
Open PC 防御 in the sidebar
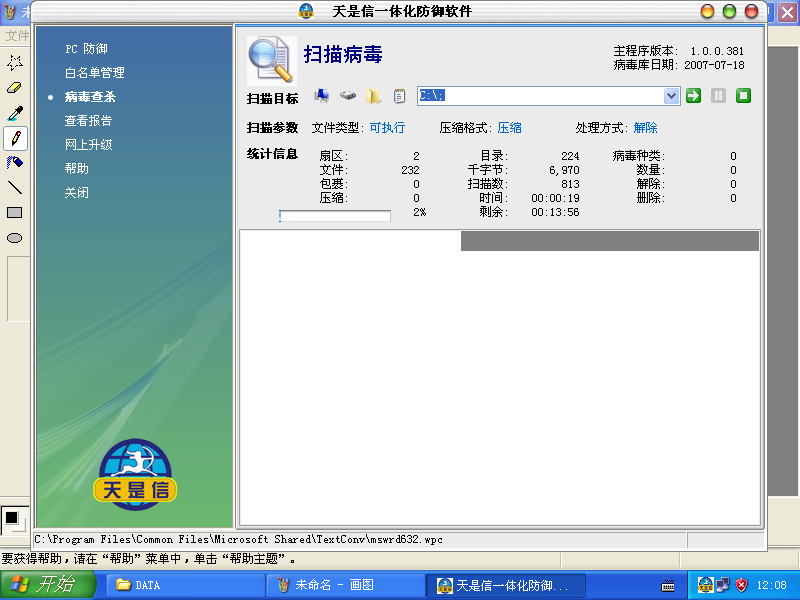point(86,48)
